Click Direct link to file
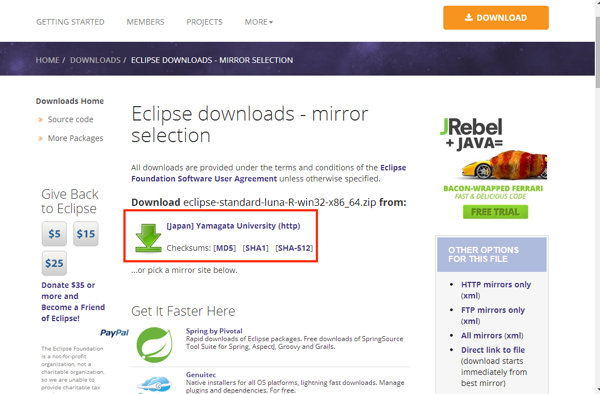The width and height of the screenshot is (600, 394). 493,350
